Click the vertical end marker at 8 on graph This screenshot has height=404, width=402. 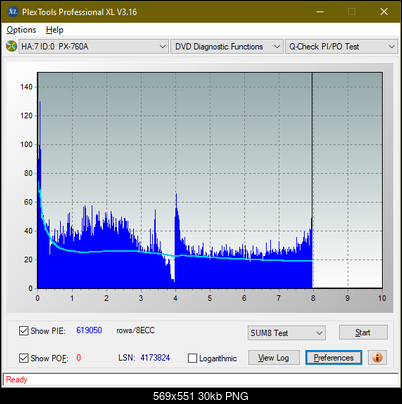(x=312, y=180)
